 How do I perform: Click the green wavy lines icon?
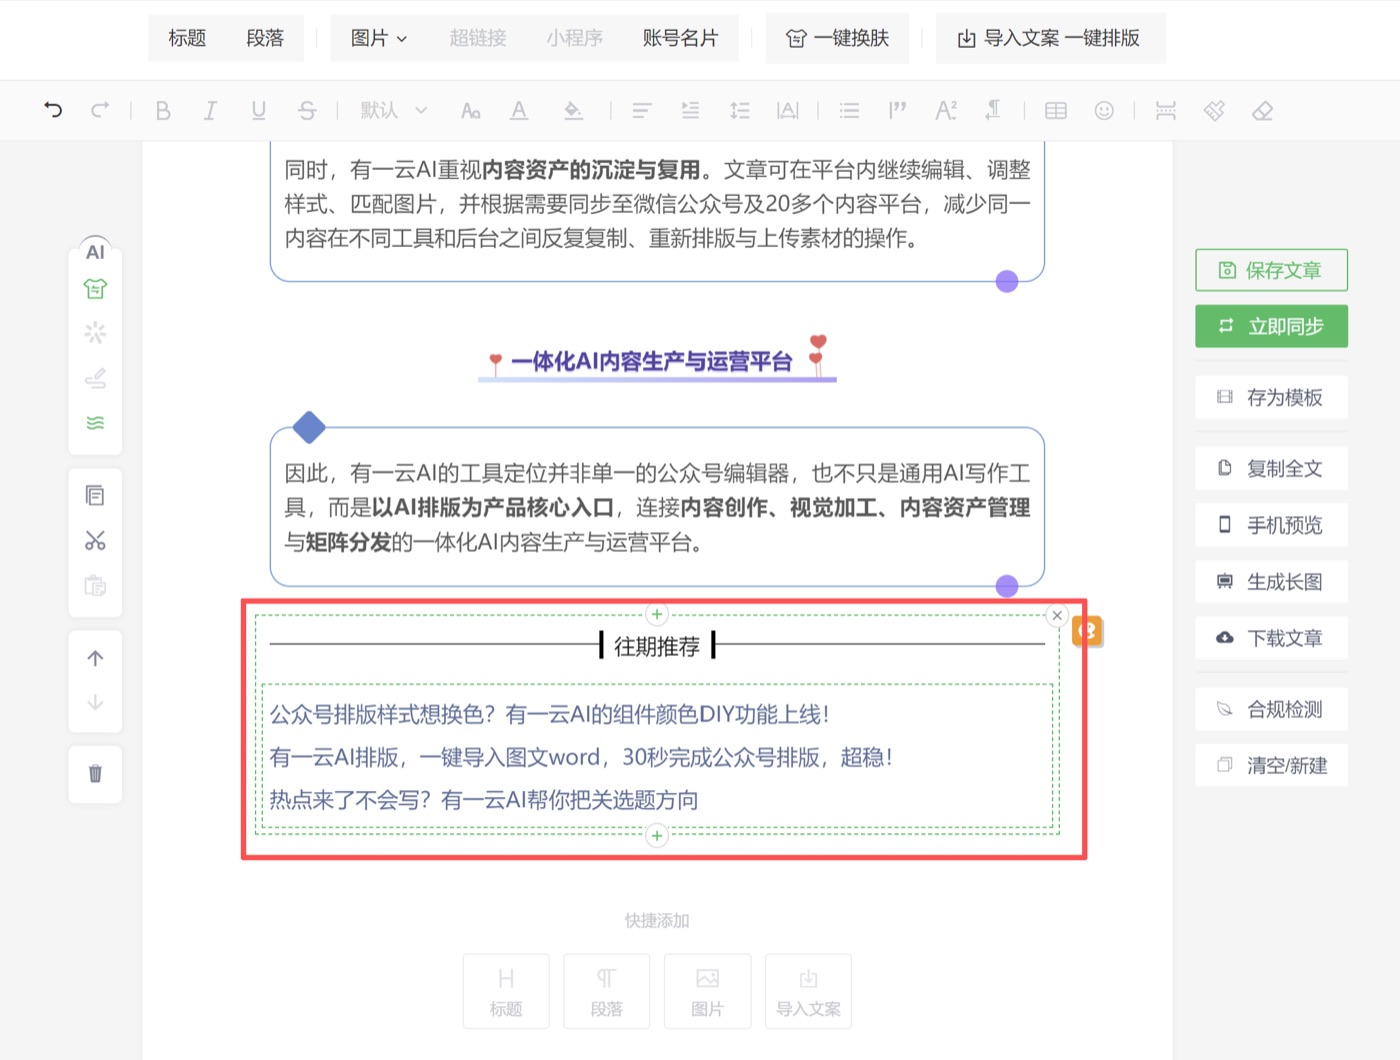[x=95, y=423]
